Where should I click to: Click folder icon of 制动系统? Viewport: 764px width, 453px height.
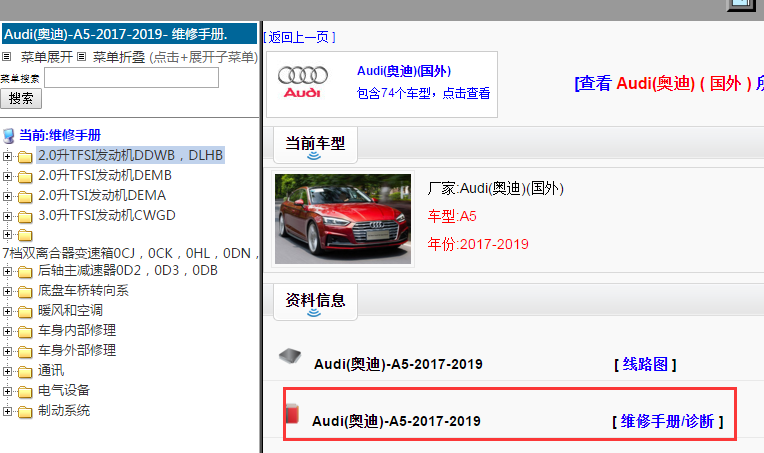click(25, 412)
